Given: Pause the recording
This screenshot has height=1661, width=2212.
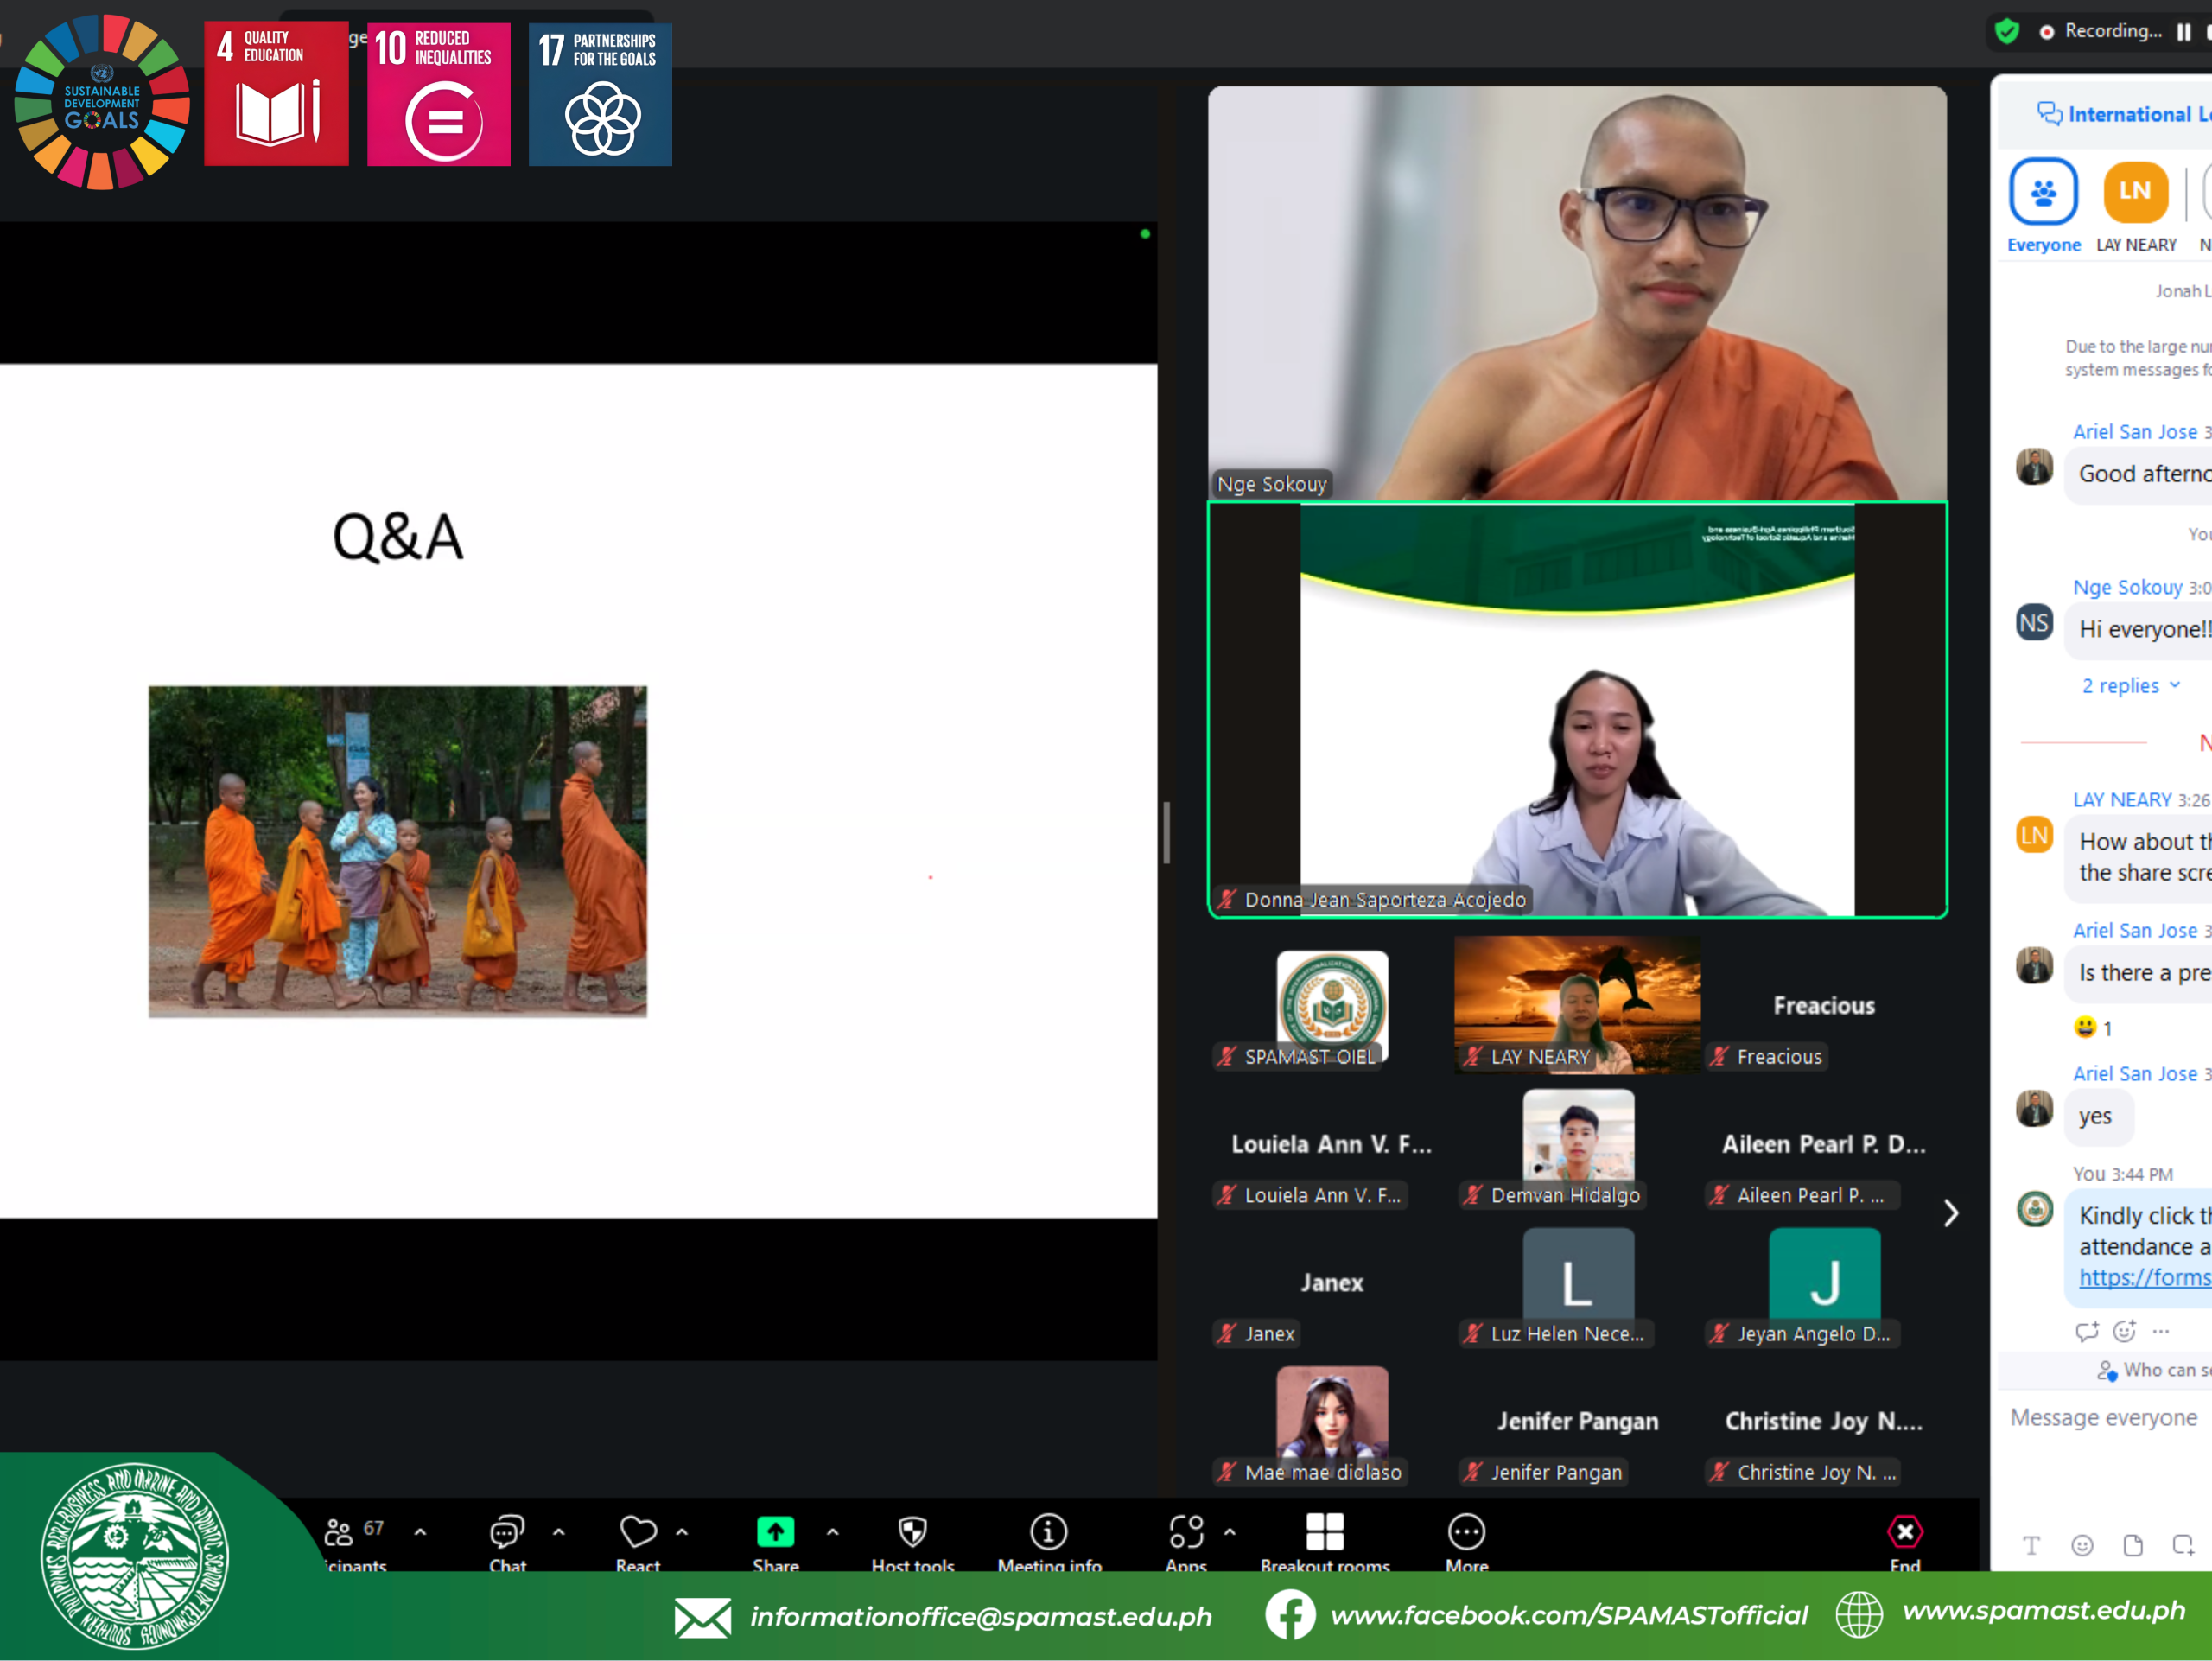Looking at the screenshot, I should point(2183,32).
